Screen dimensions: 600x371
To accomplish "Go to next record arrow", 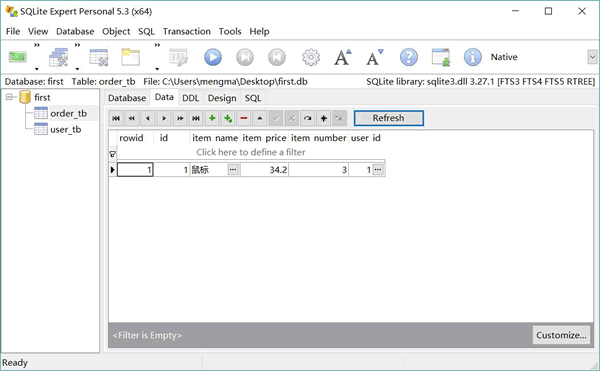I will (x=164, y=118).
